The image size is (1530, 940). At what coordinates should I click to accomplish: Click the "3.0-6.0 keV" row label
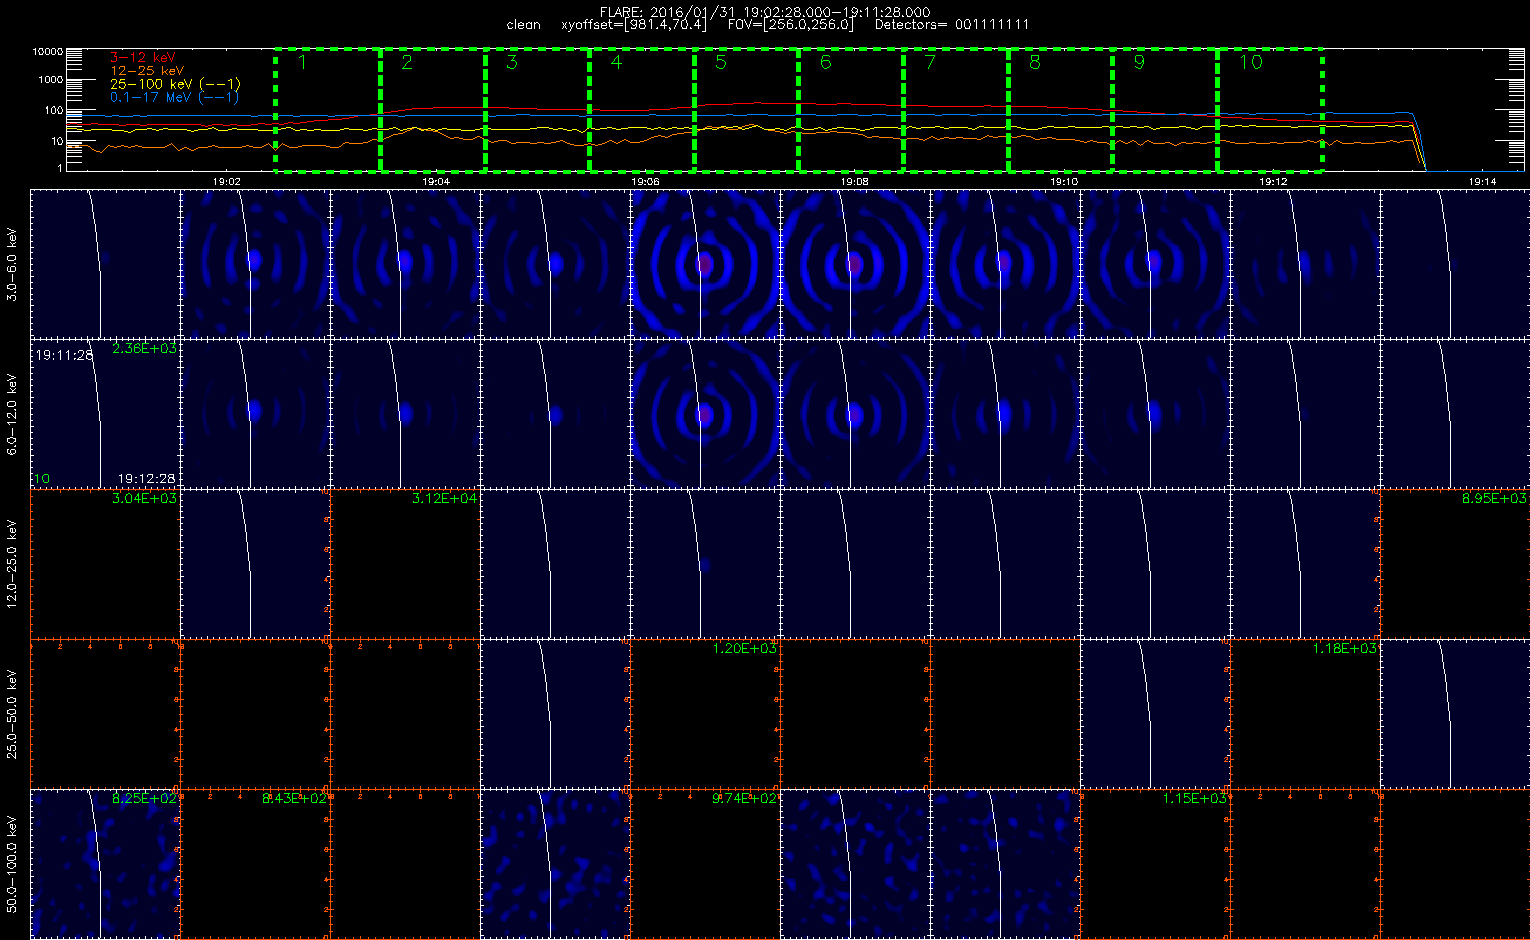[x=12, y=264]
